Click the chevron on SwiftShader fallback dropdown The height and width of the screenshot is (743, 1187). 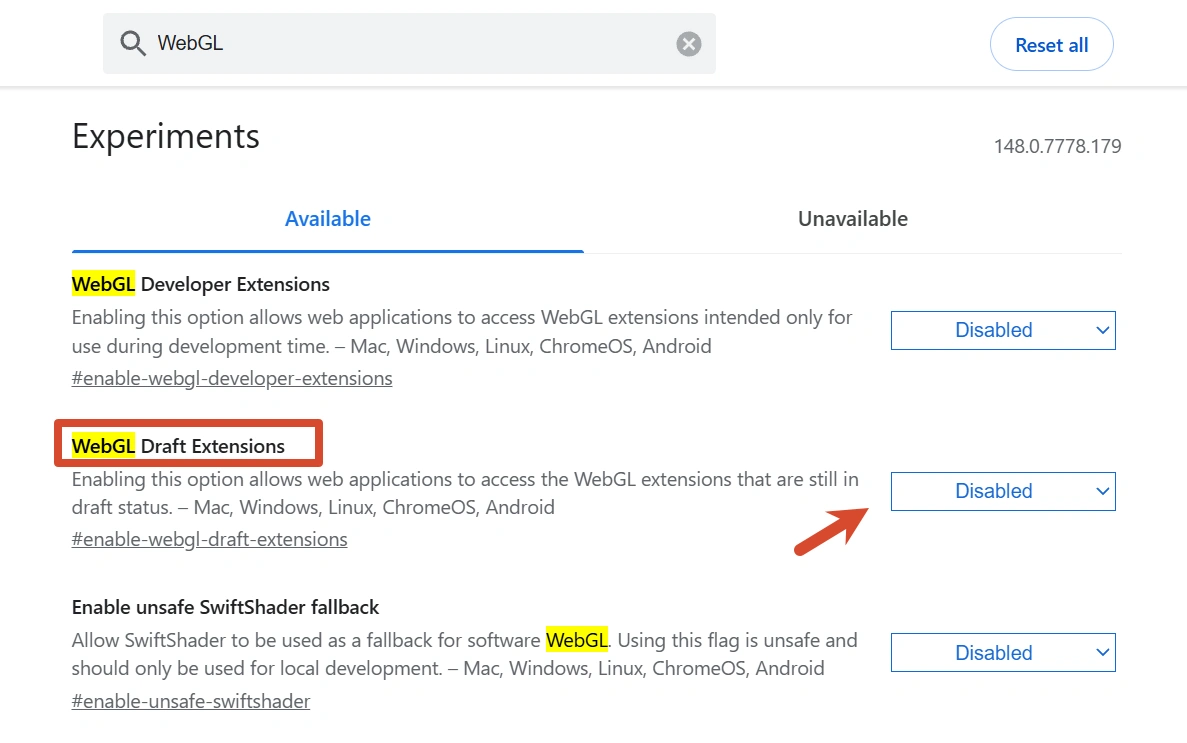pyautogui.click(x=1102, y=653)
